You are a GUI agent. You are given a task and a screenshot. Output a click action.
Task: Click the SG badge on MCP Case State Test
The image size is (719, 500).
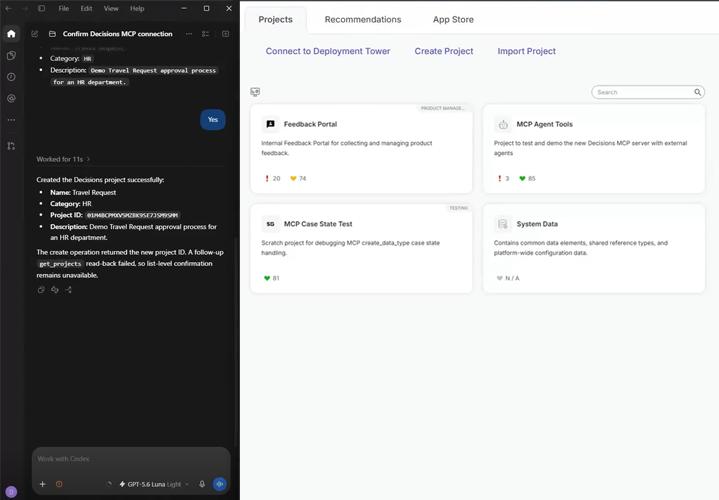(271, 224)
